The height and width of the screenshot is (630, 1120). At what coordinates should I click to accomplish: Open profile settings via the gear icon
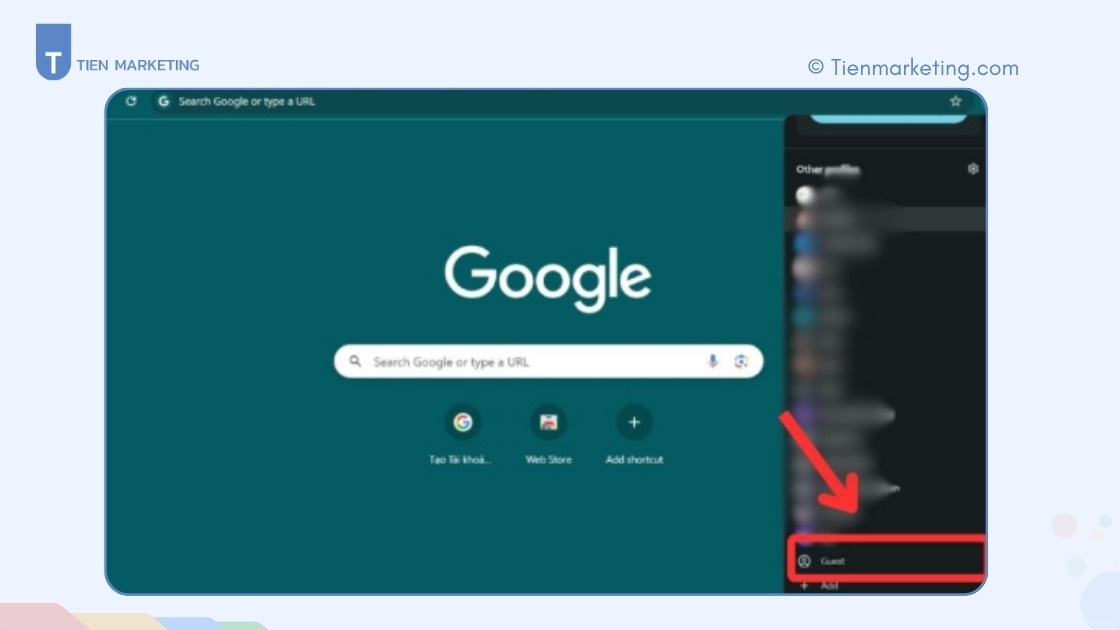pyautogui.click(x=973, y=169)
